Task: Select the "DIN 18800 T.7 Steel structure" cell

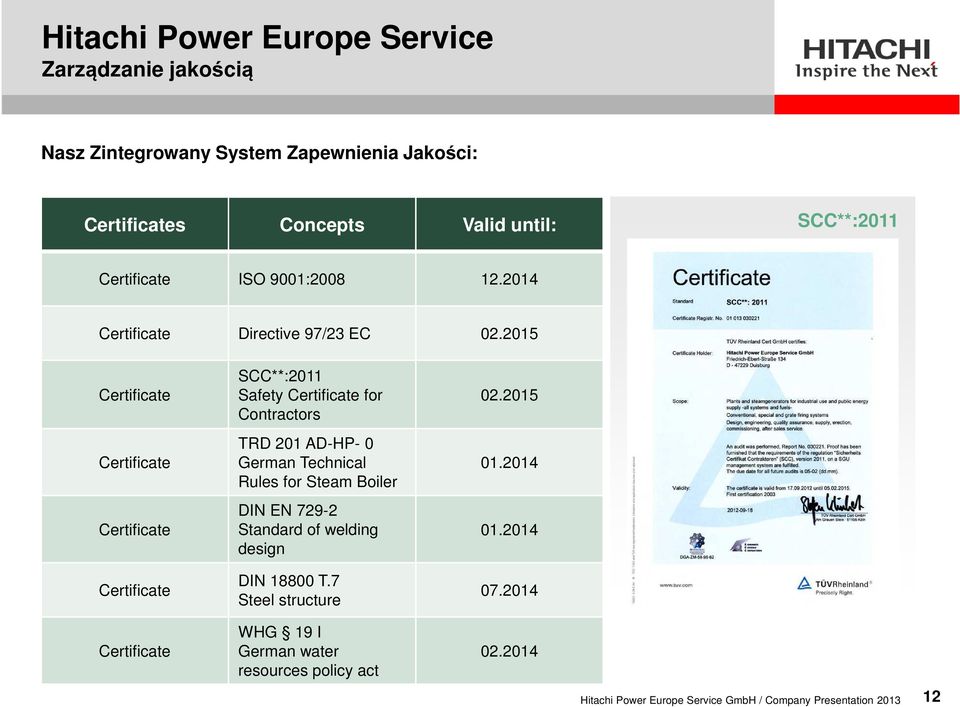Action: 322,590
